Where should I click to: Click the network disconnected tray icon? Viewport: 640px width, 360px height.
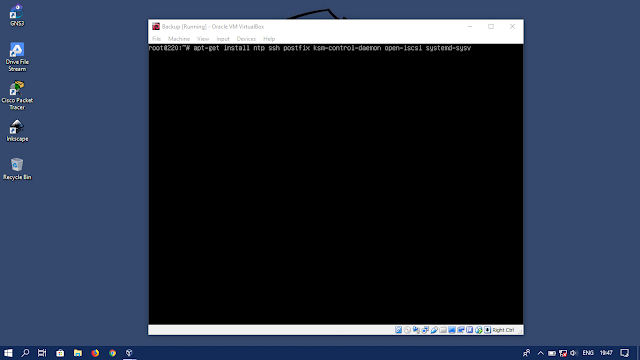click(563, 353)
